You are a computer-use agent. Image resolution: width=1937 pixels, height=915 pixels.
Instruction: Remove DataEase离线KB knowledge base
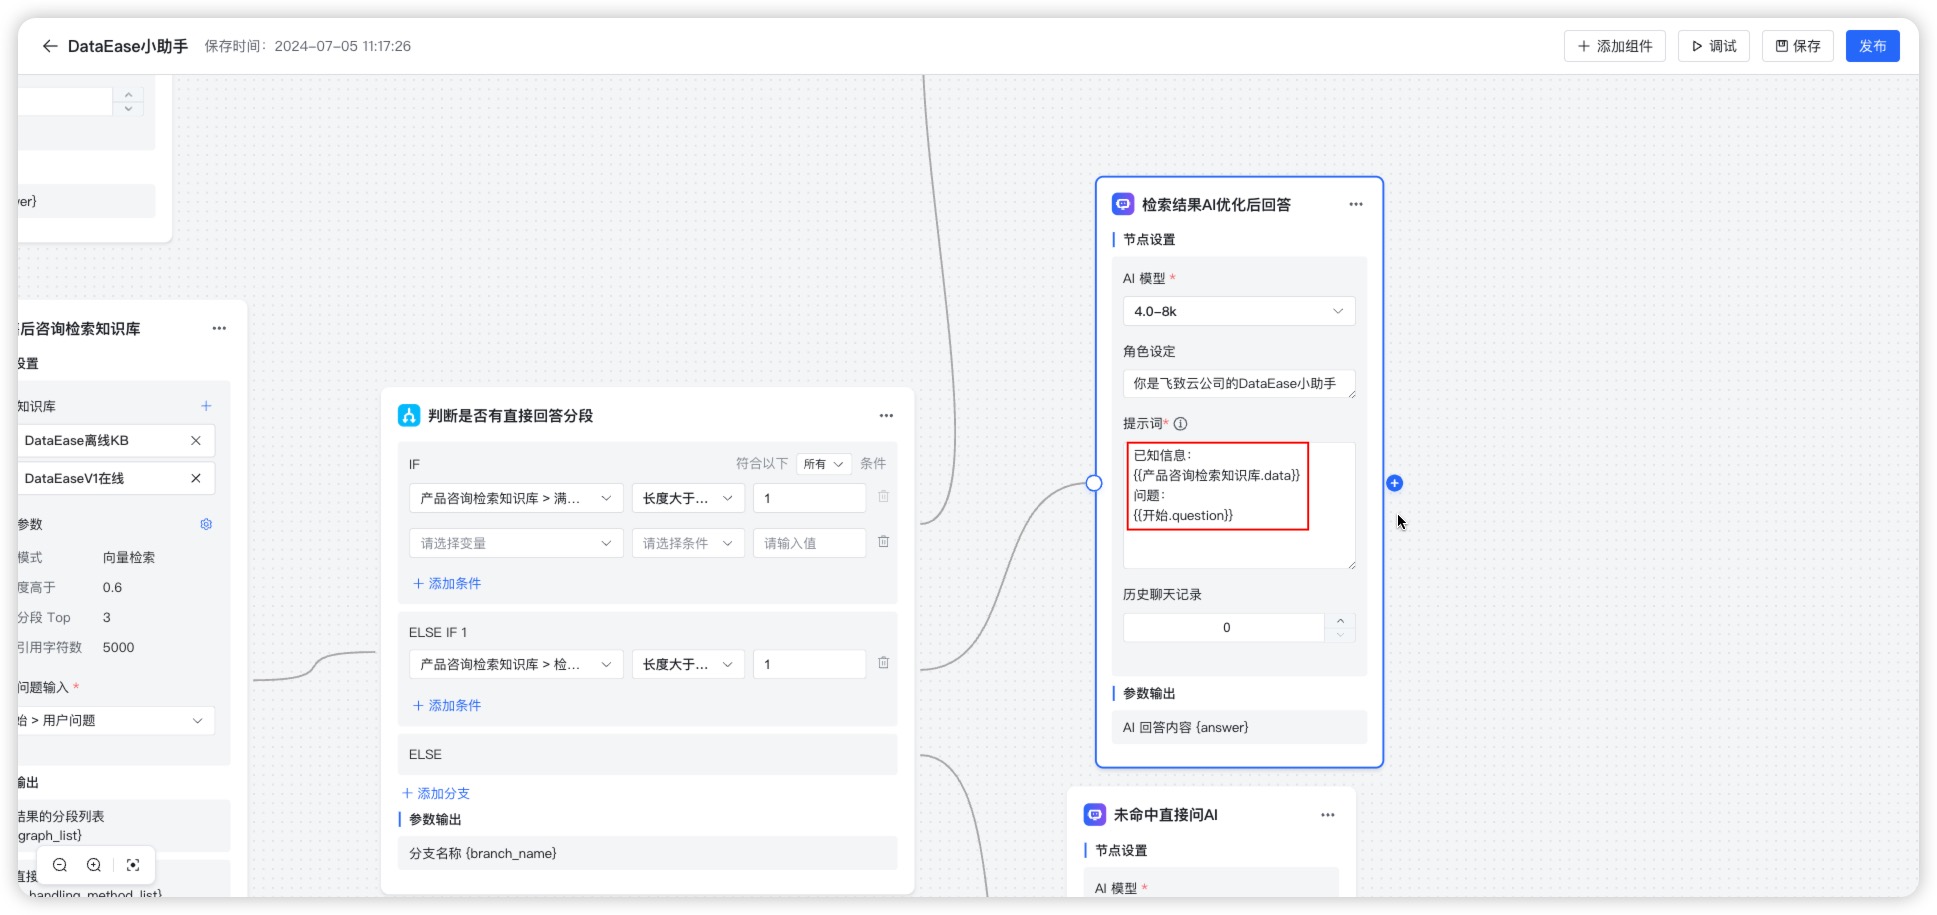[196, 440]
